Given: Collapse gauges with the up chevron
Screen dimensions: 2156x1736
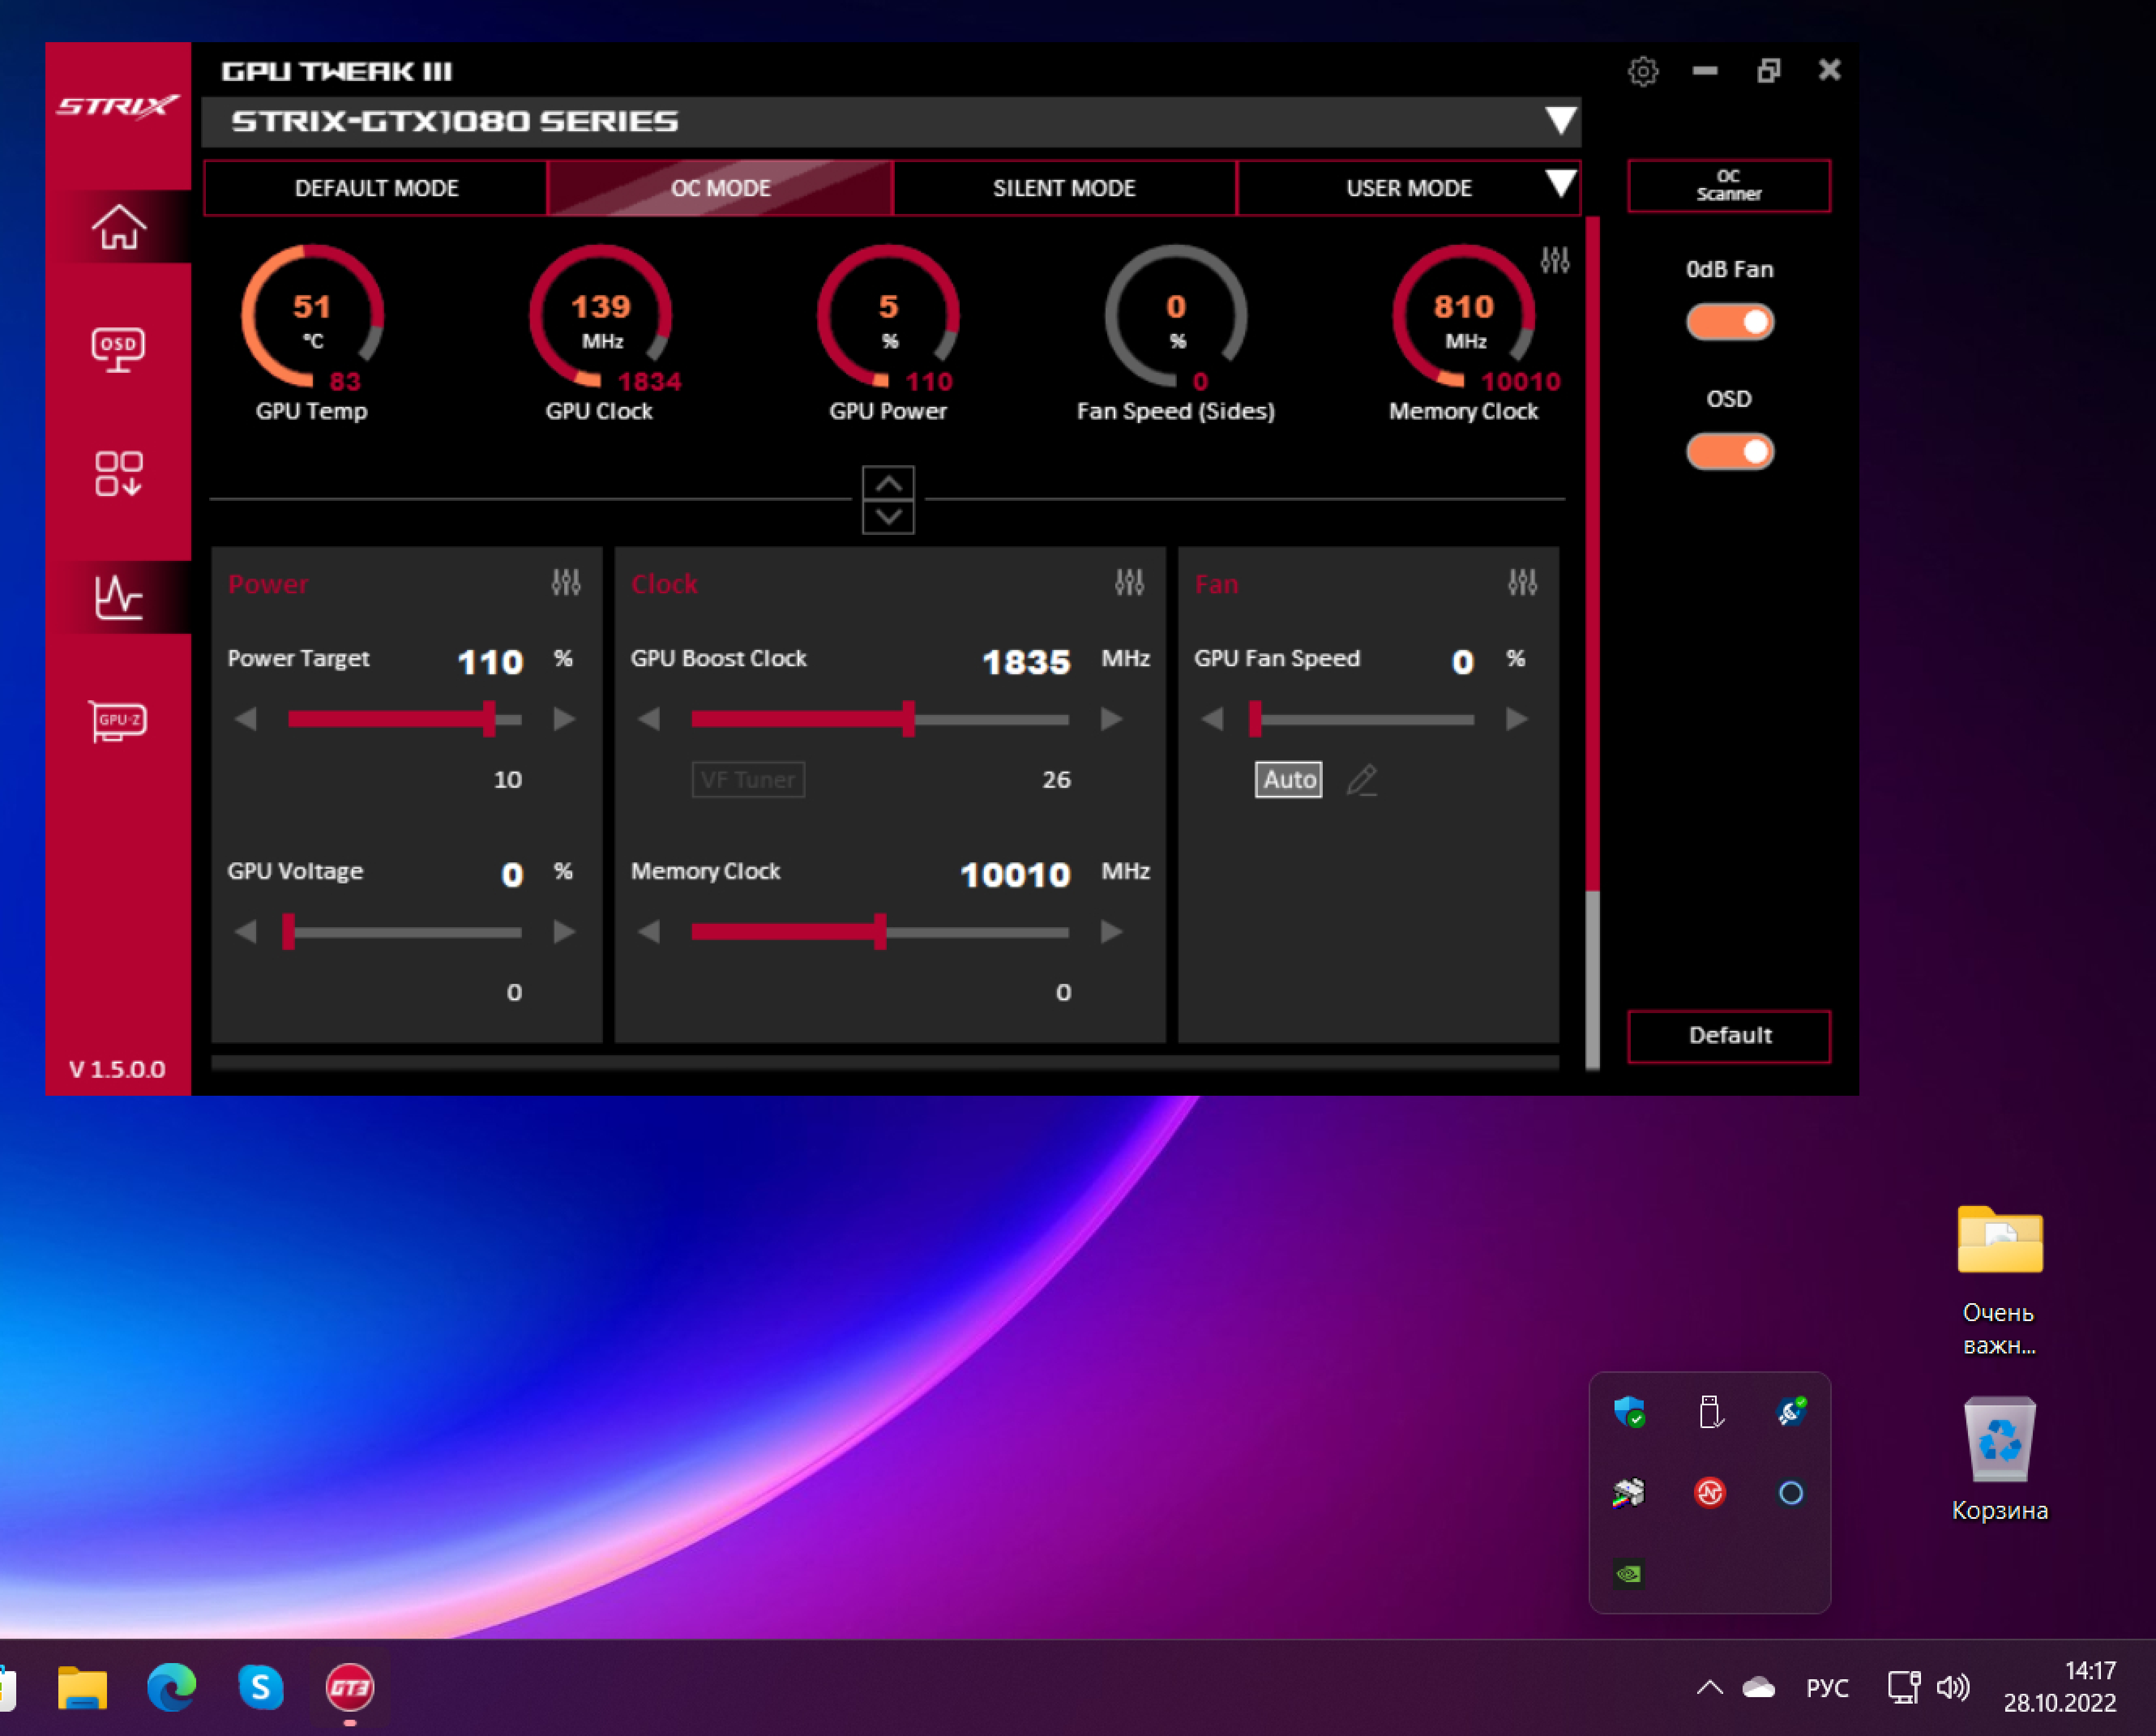Looking at the screenshot, I should [x=888, y=483].
